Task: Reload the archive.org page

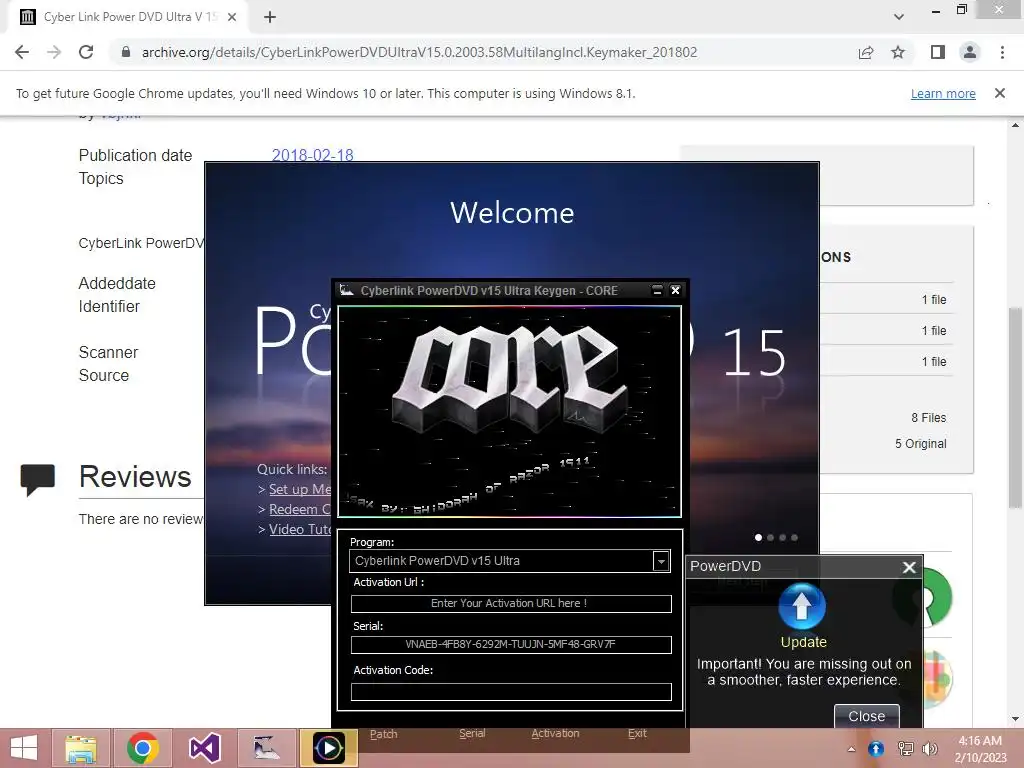Action: point(86,52)
